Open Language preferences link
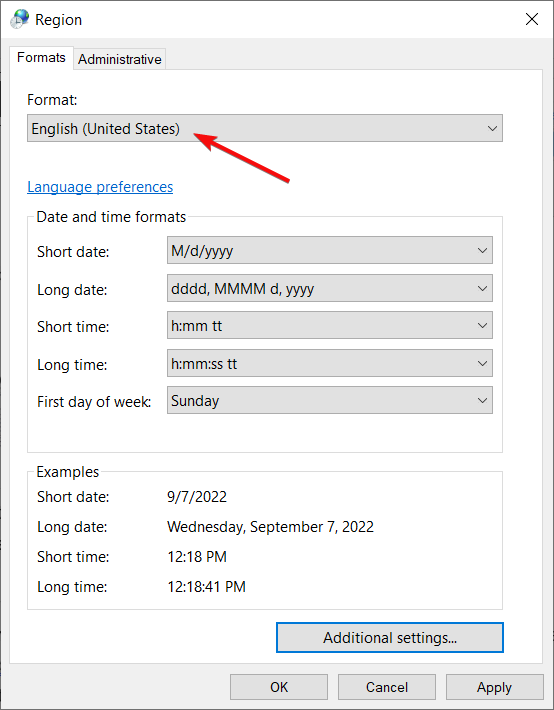This screenshot has width=554, height=710. [100, 187]
